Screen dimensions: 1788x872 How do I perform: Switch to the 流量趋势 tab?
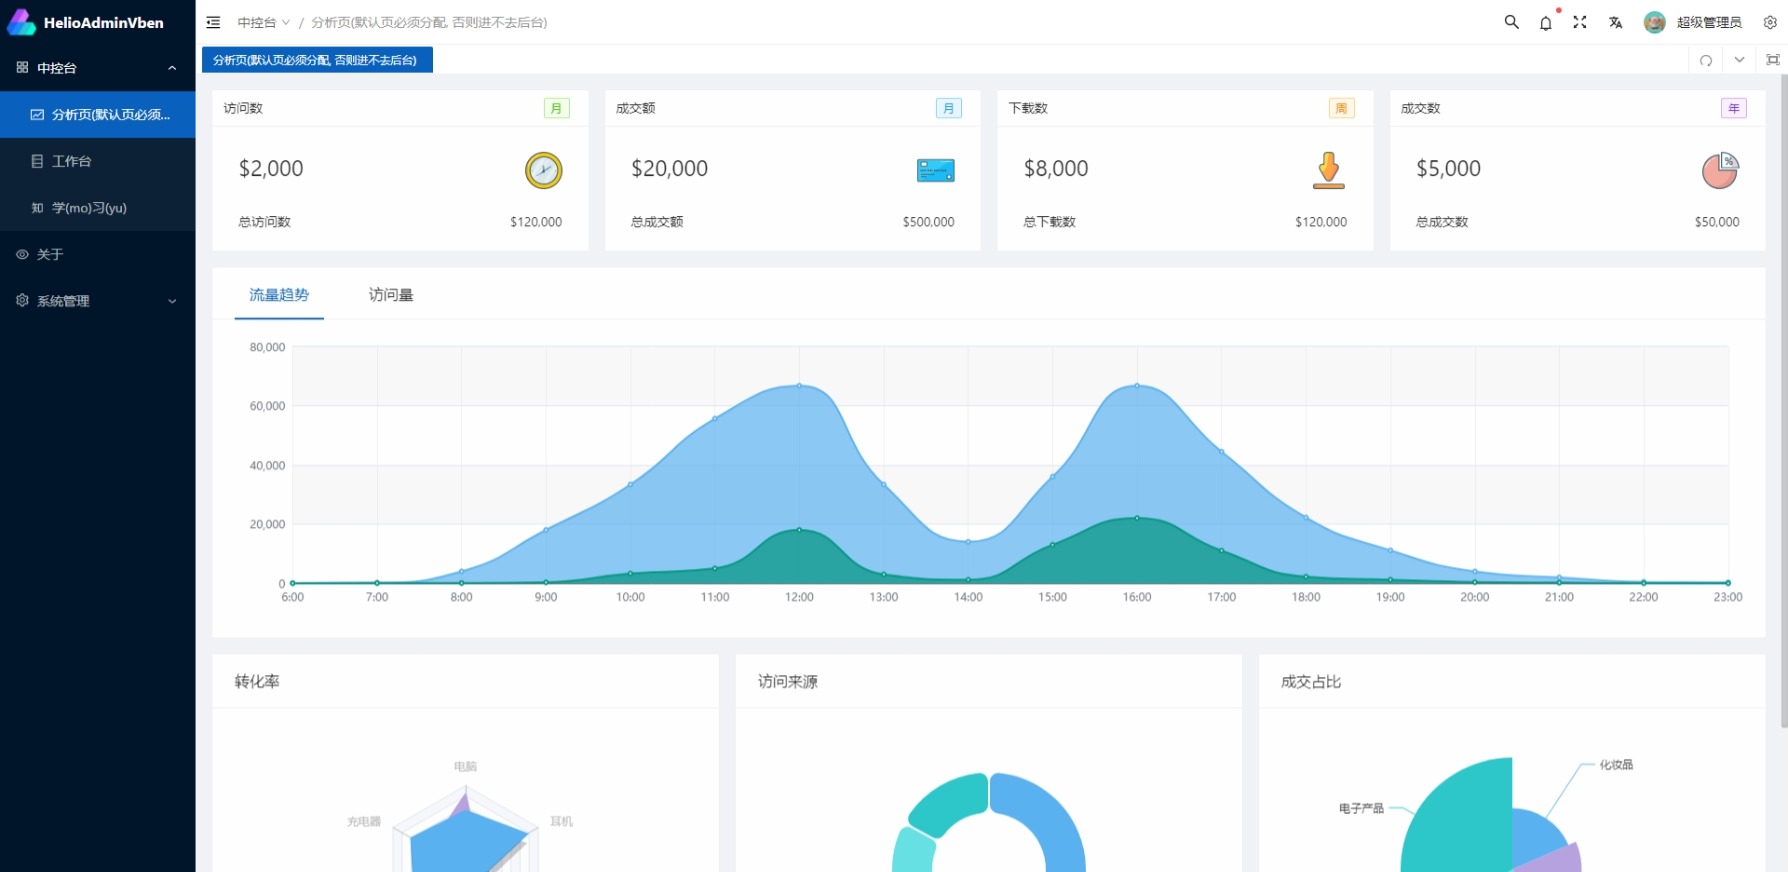[279, 295]
